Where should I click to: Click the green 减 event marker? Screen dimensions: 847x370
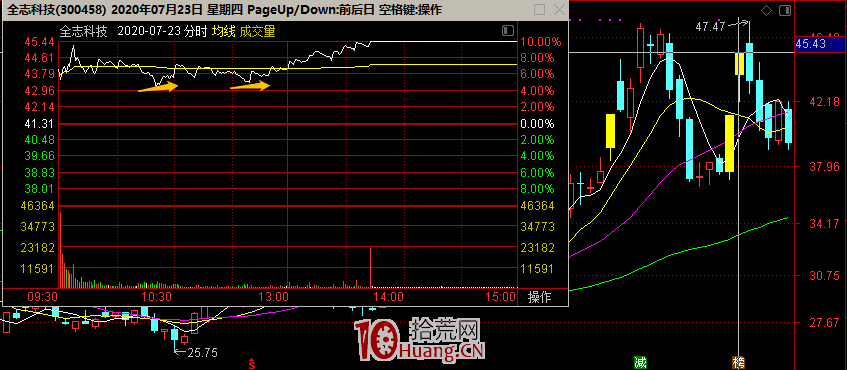click(x=640, y=363)
